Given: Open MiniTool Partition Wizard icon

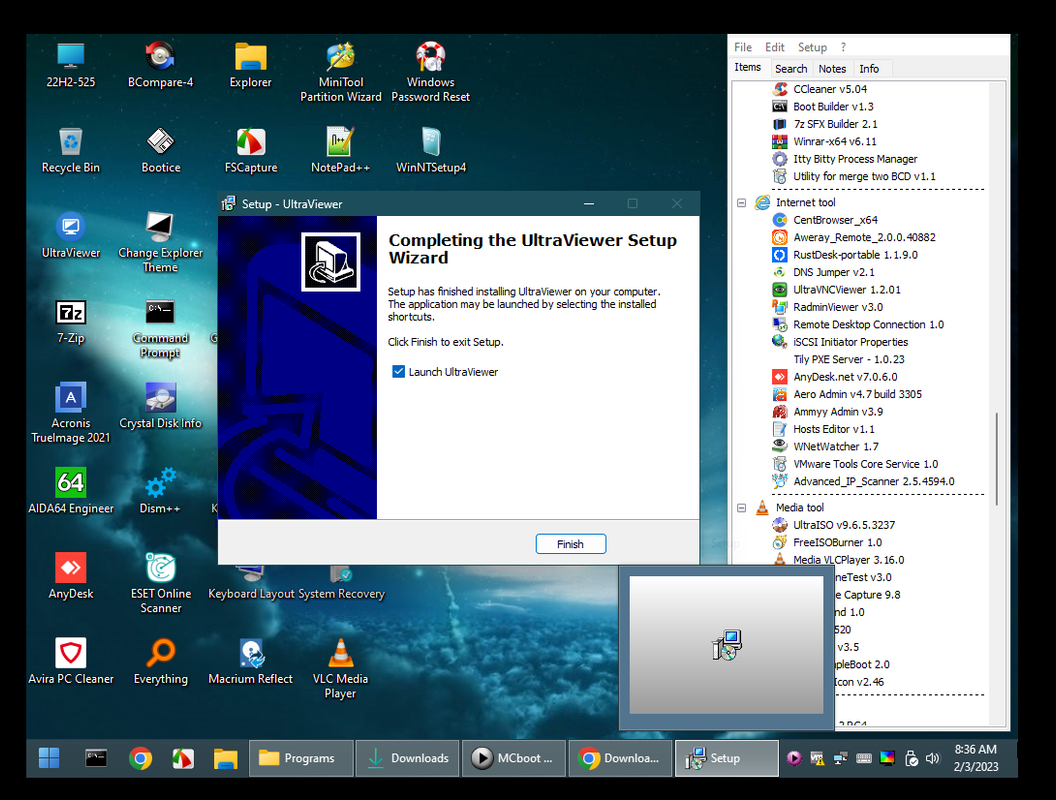Looking at the screenshot, I should click(x=341, y=72).
